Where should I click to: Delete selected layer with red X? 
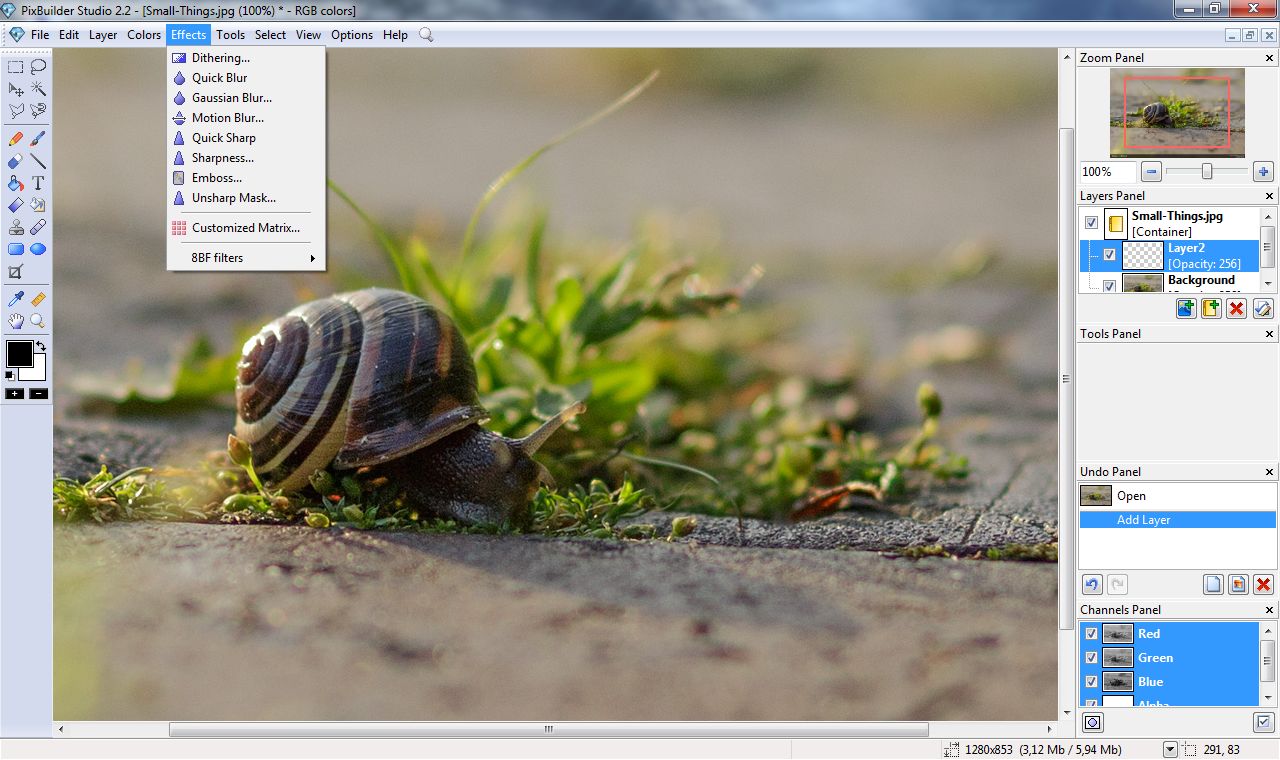[1237, 308]
